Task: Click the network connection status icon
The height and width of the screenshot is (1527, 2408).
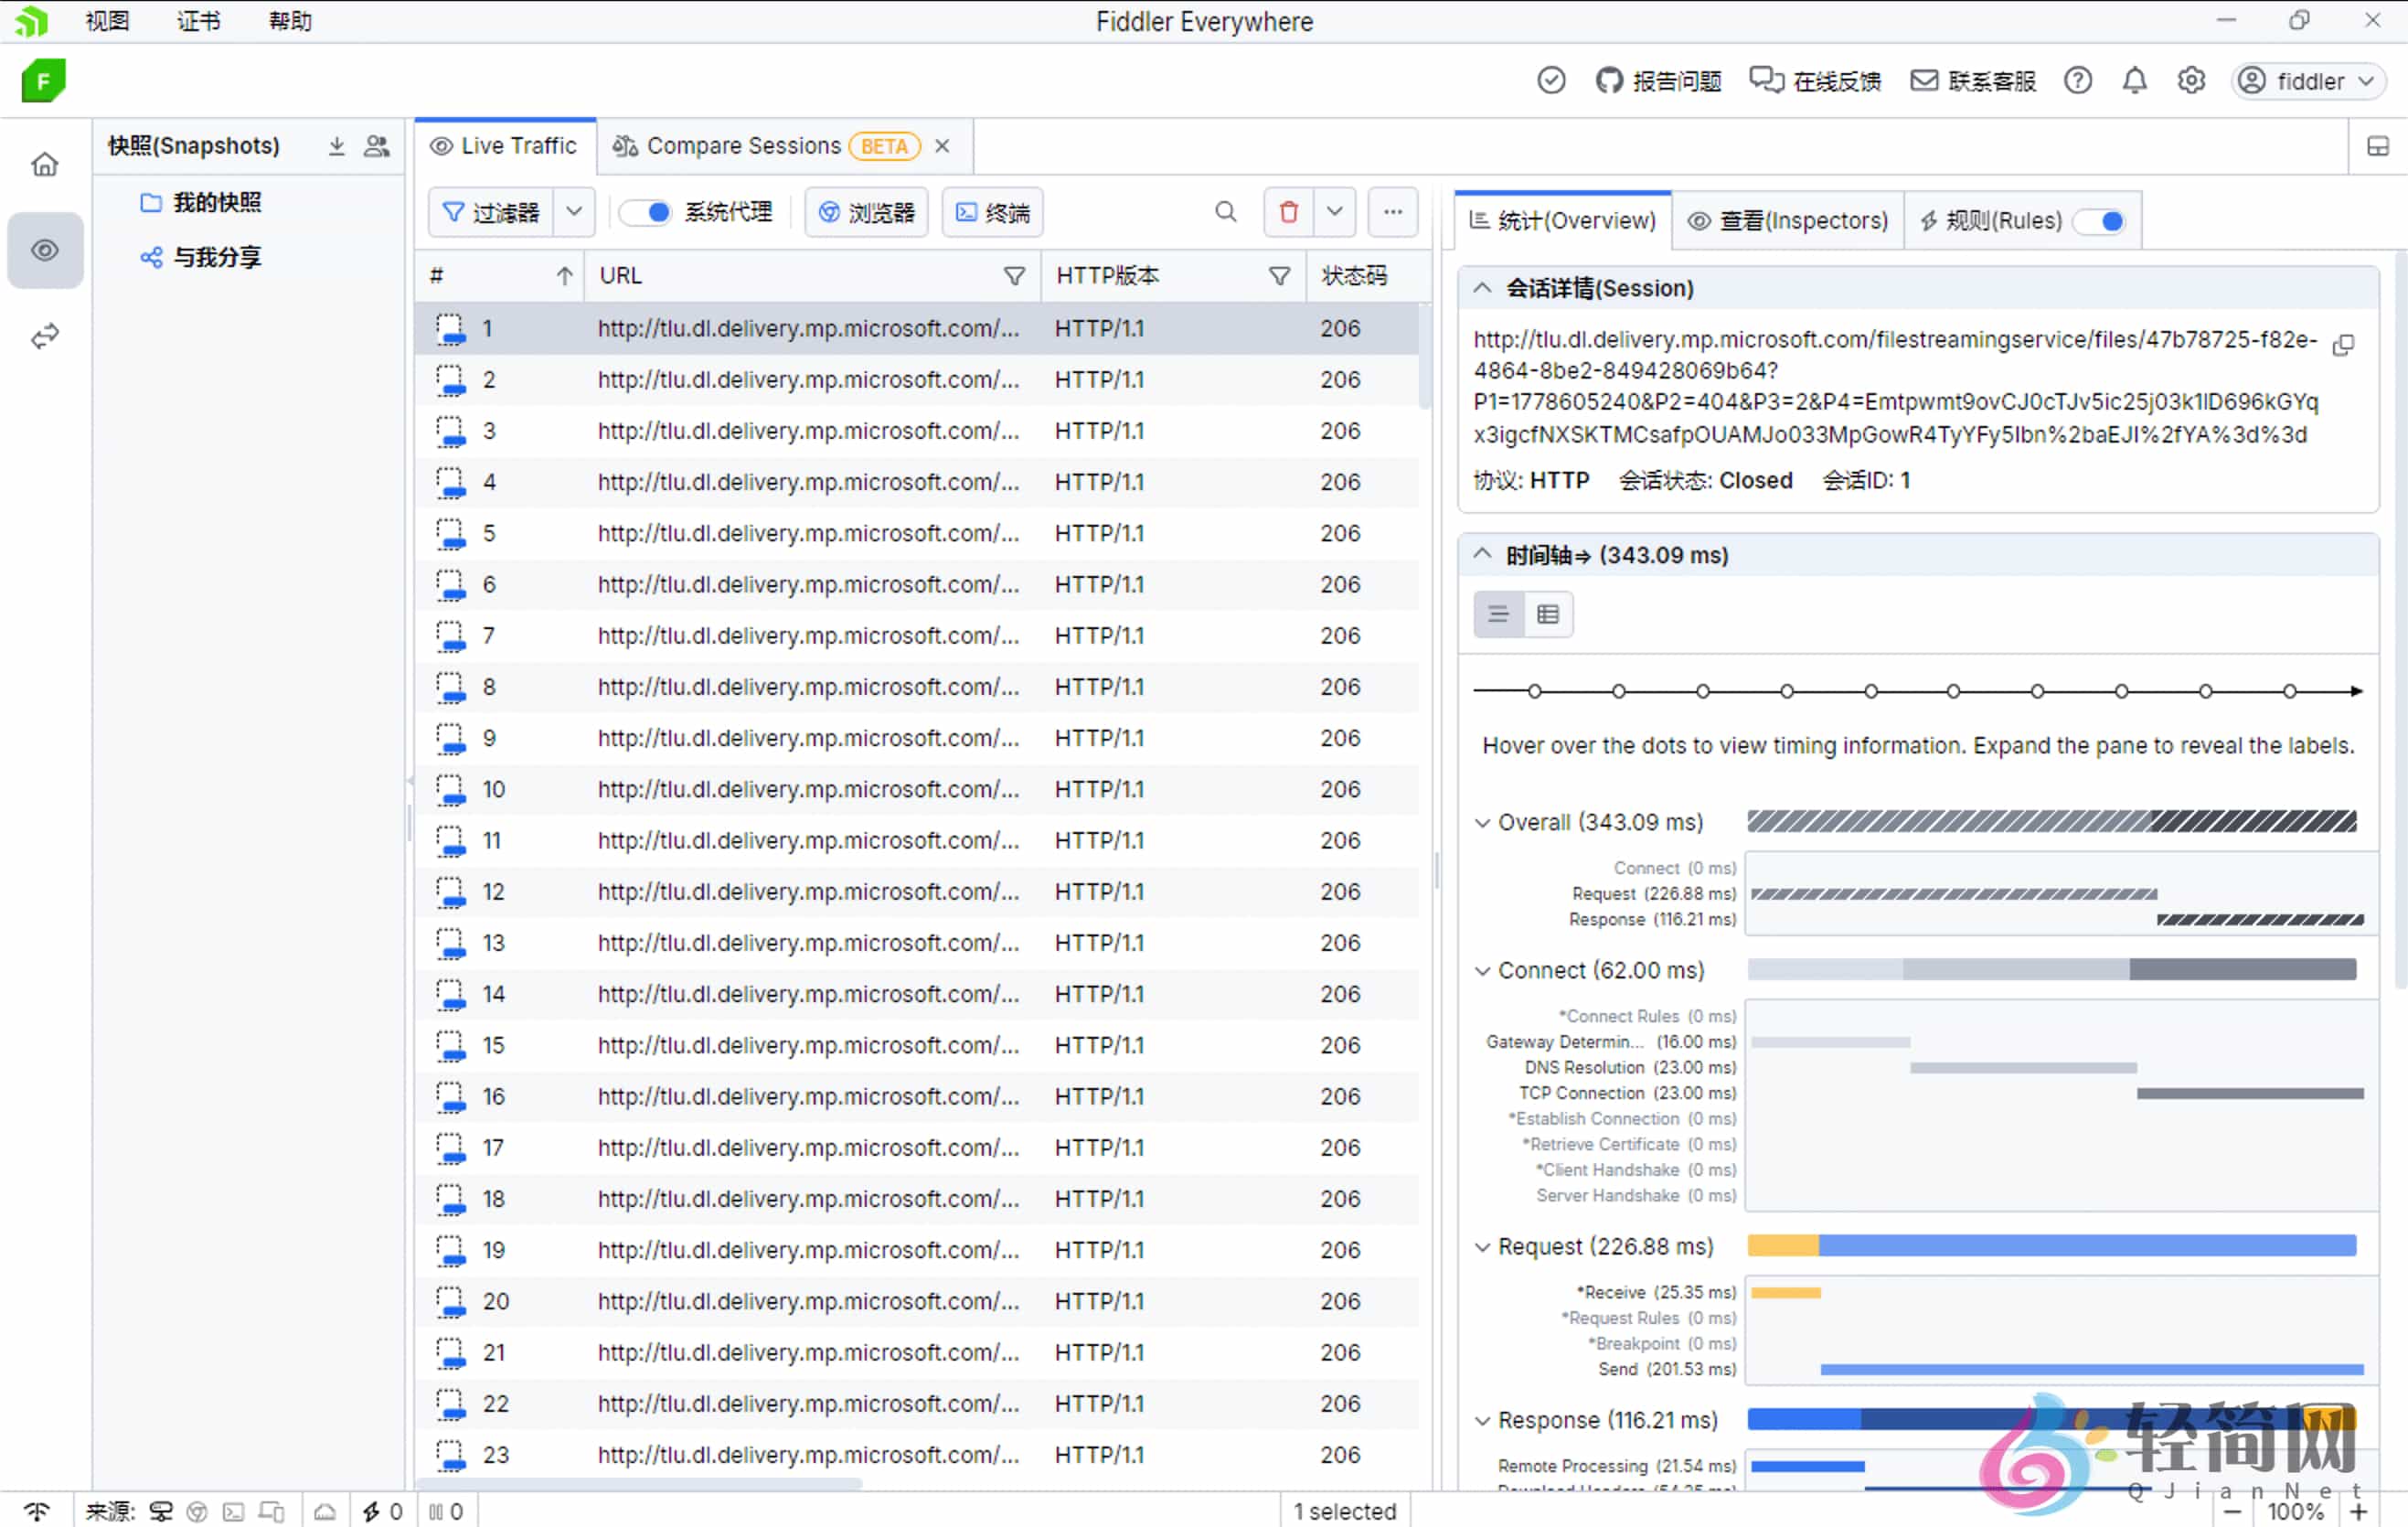Action: [x=37, y=1511]
